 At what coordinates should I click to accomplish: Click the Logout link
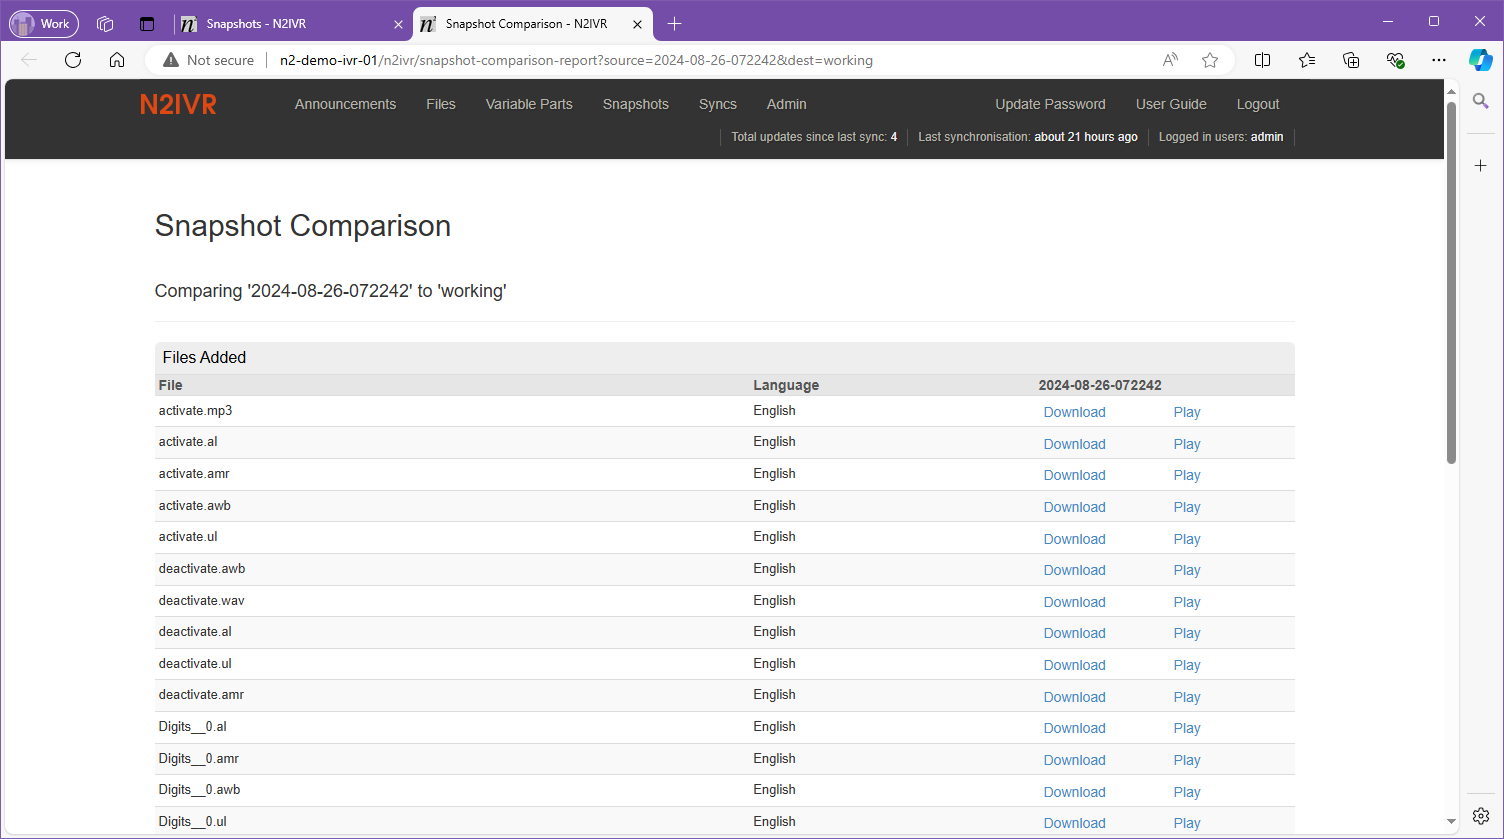click(1257, 104)
